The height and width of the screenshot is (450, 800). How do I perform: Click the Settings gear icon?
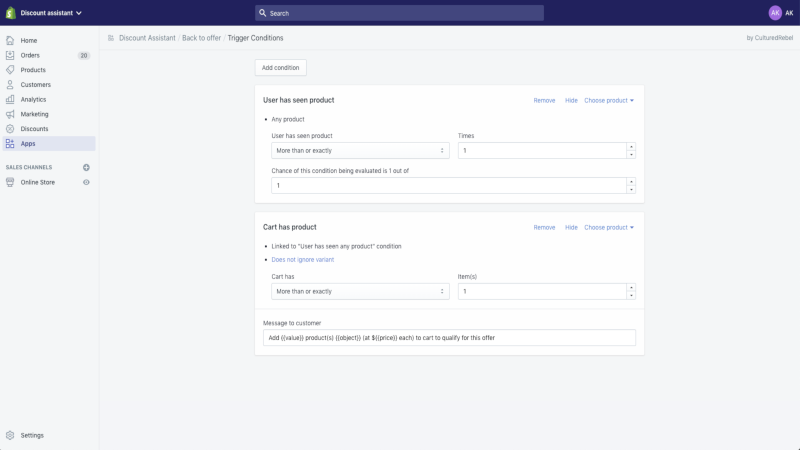pyautogui.click(x=10, y=435)
